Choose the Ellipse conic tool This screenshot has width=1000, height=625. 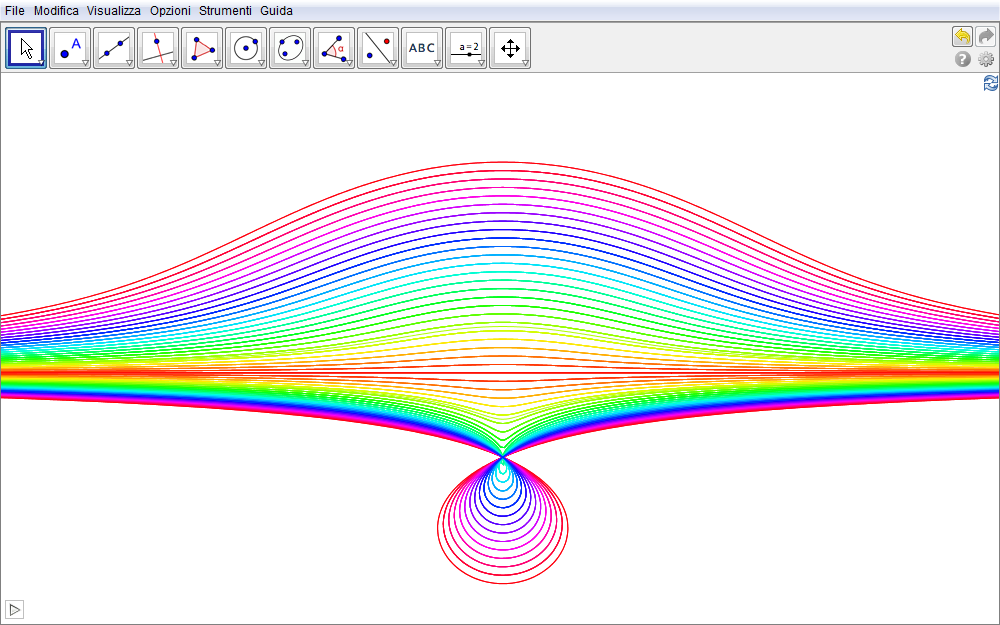[290, 47]
